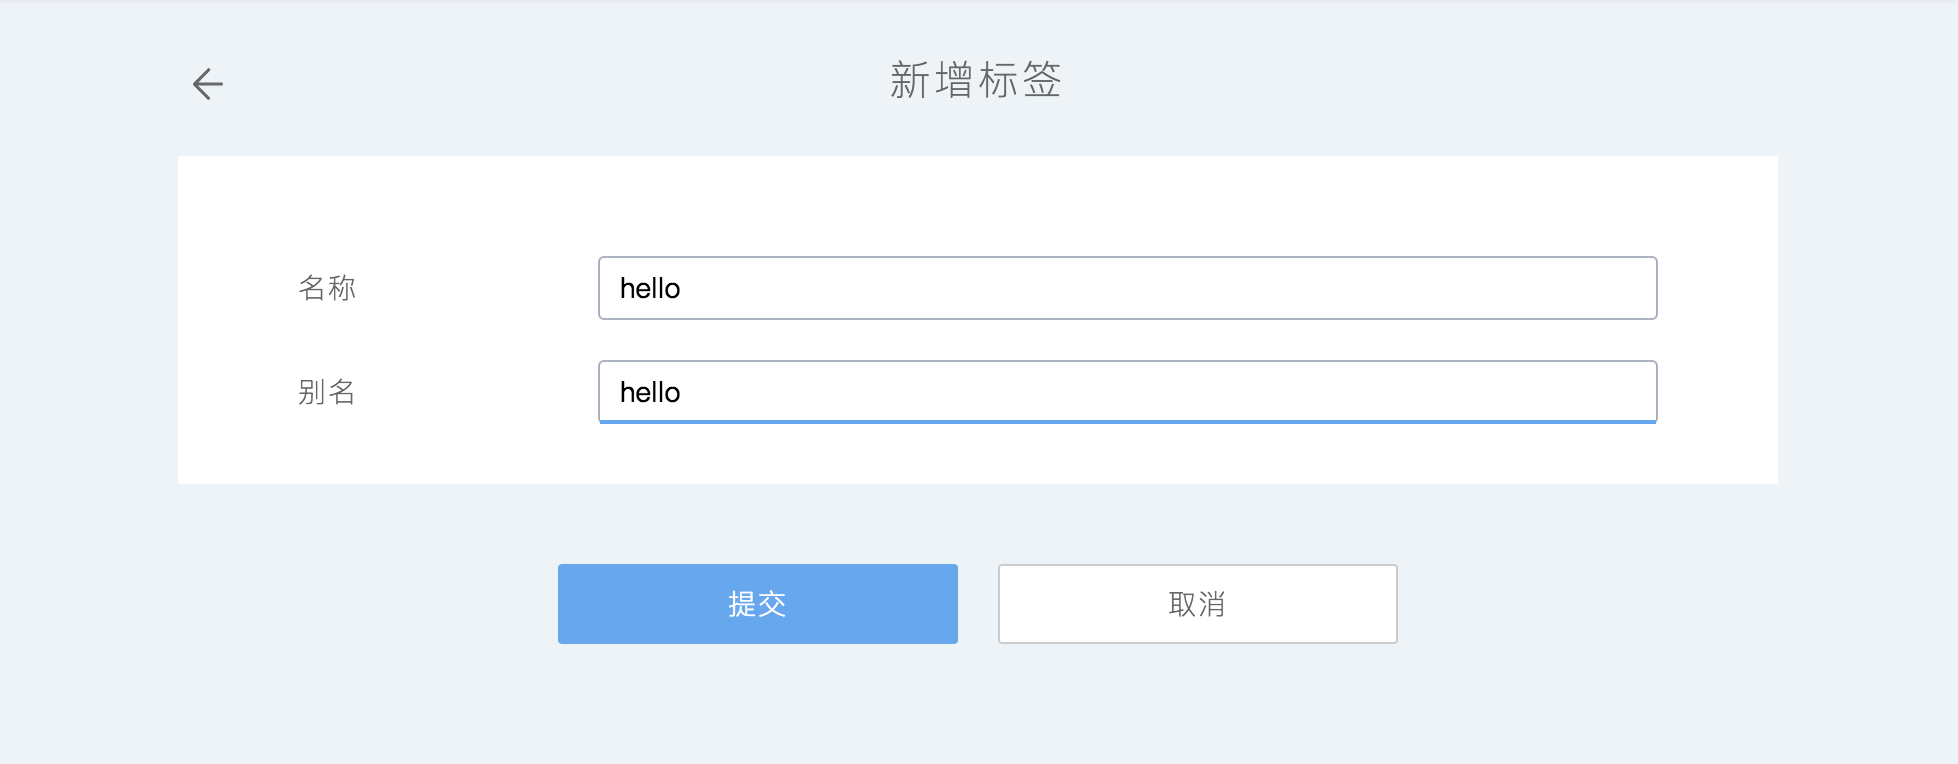
Task: Click the 新增标签 page title
Action: [x=976, y=80]
